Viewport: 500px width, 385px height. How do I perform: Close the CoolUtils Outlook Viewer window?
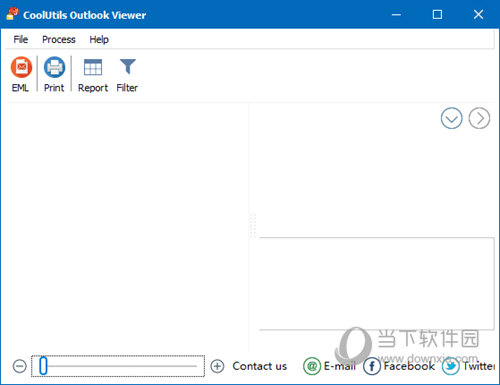478,14
